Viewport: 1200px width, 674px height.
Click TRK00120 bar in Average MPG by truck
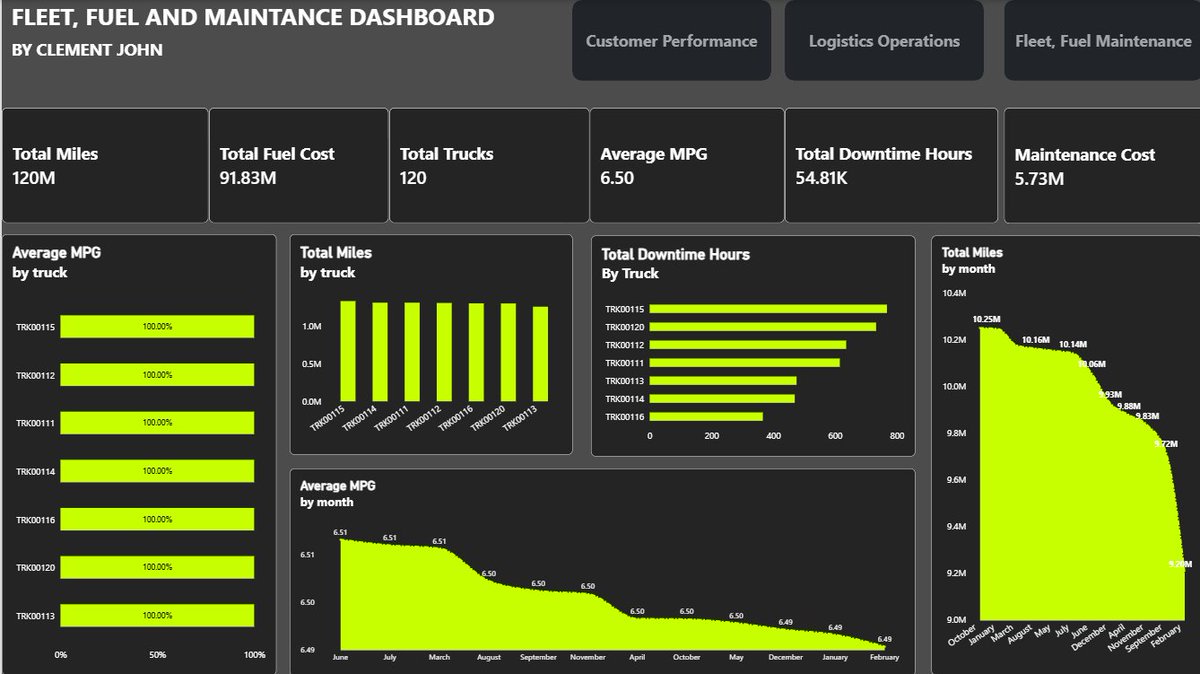click(x=157, y=568)
